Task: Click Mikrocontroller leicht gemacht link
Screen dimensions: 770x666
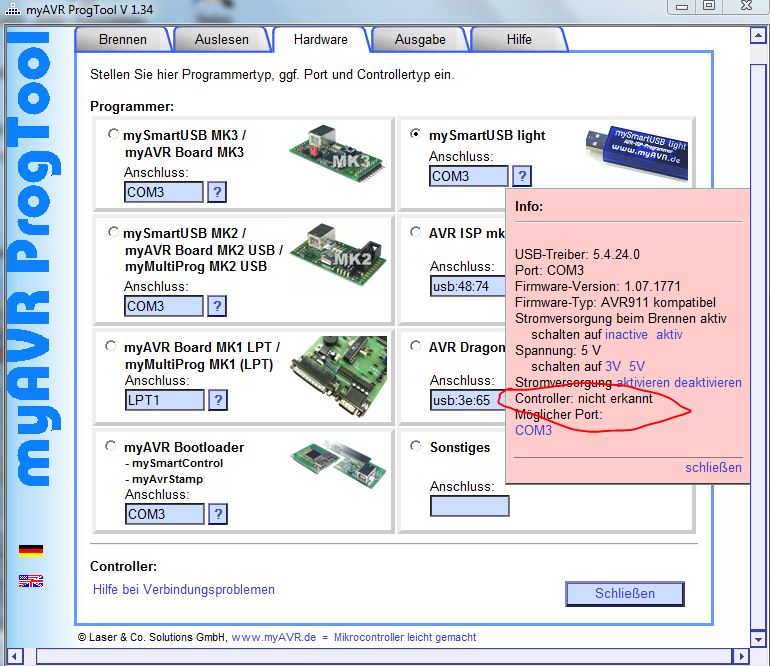Action: tap(405, 637)
